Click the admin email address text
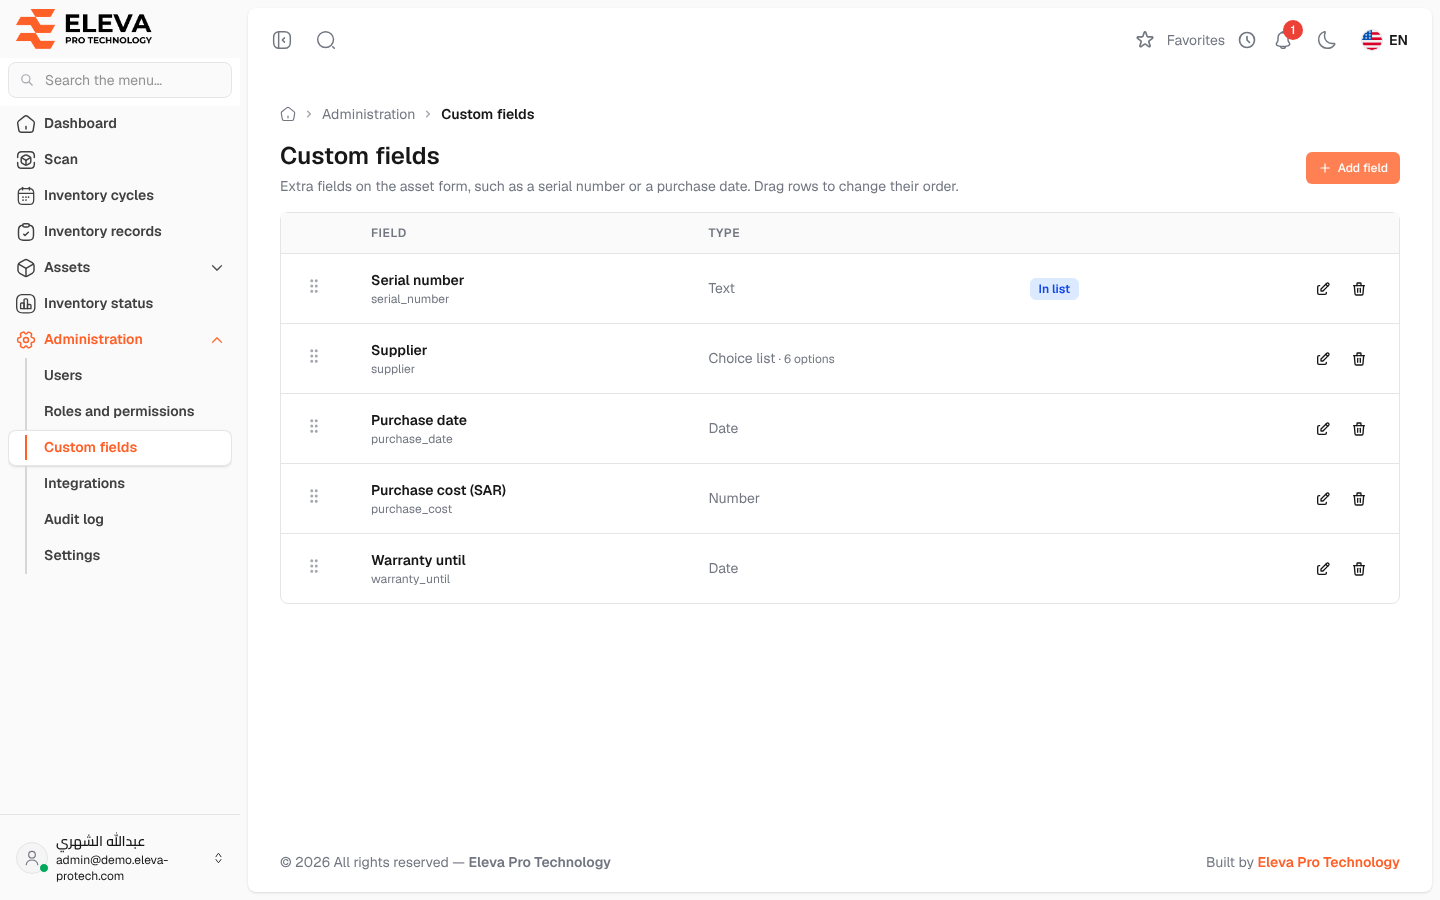The height and width of the screenshot is (900, 1440). point(112,868)
